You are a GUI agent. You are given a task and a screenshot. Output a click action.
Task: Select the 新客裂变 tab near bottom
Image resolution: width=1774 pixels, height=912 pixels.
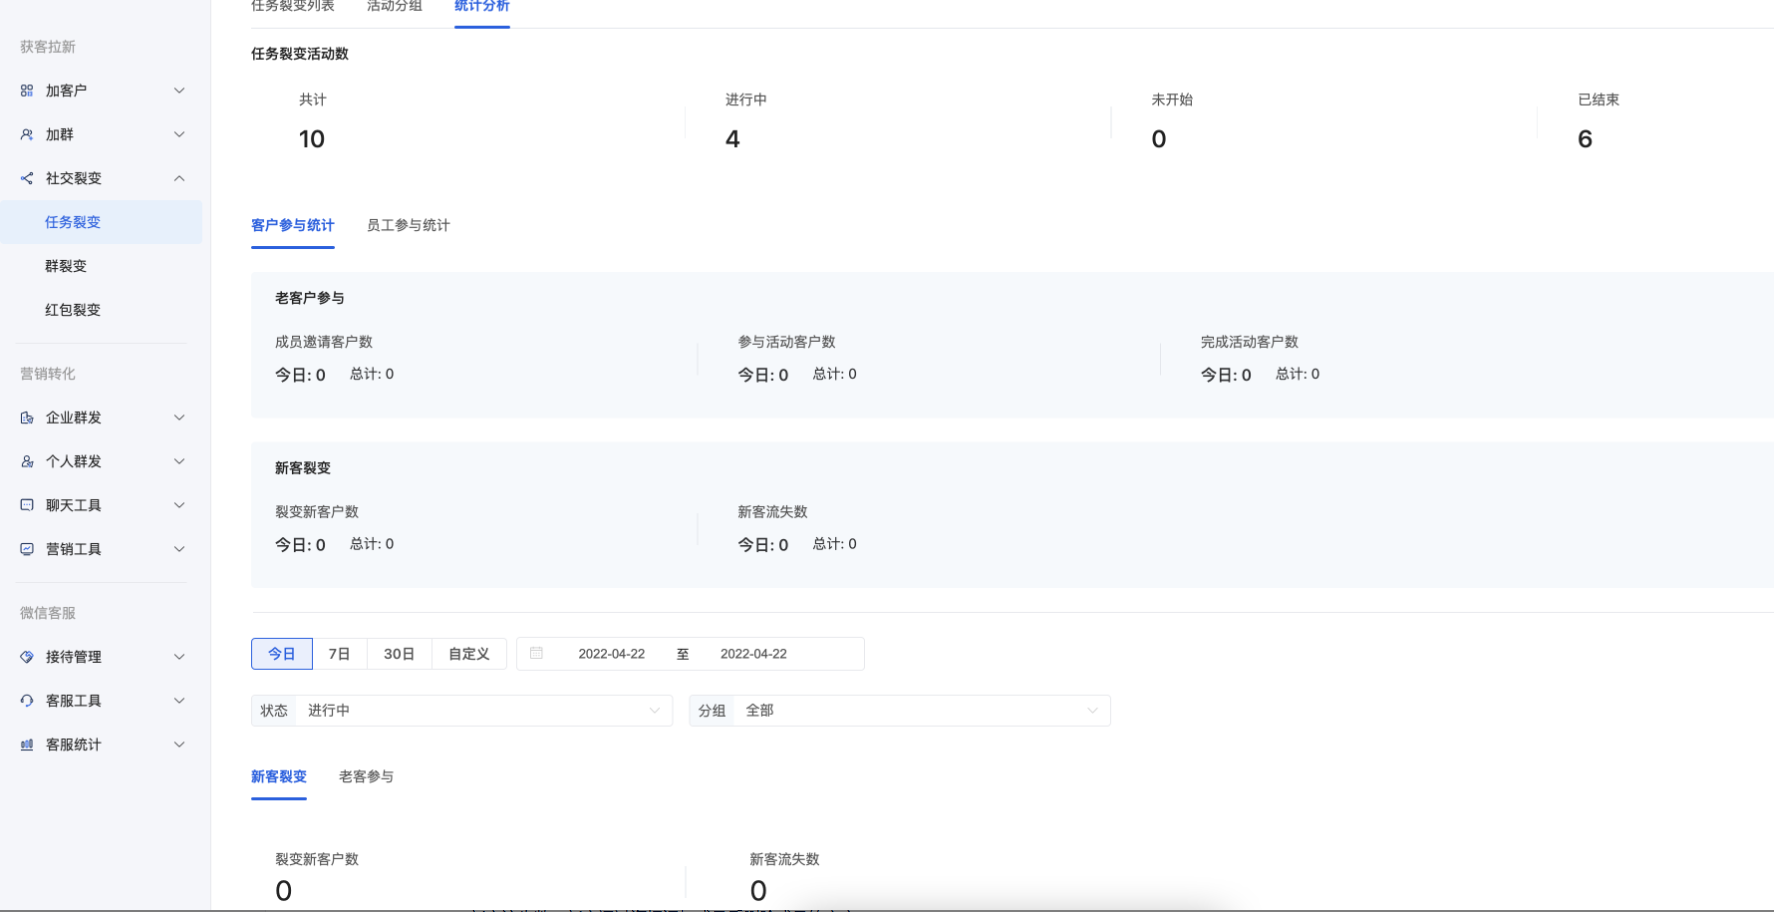tap(279, 777)
